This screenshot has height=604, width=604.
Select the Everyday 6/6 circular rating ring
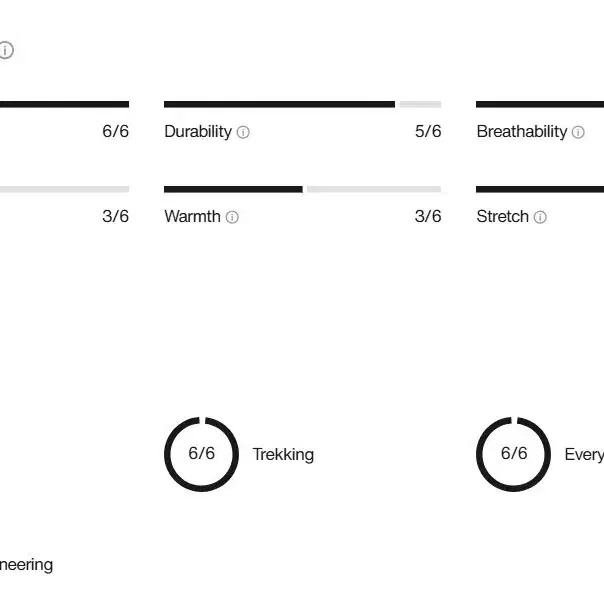[513, 454]
